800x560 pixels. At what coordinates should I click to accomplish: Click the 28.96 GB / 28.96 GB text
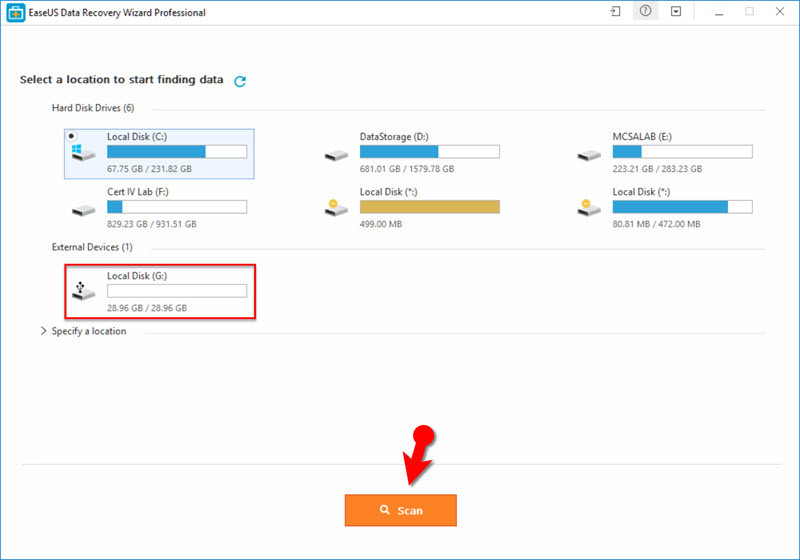(147, 308)
